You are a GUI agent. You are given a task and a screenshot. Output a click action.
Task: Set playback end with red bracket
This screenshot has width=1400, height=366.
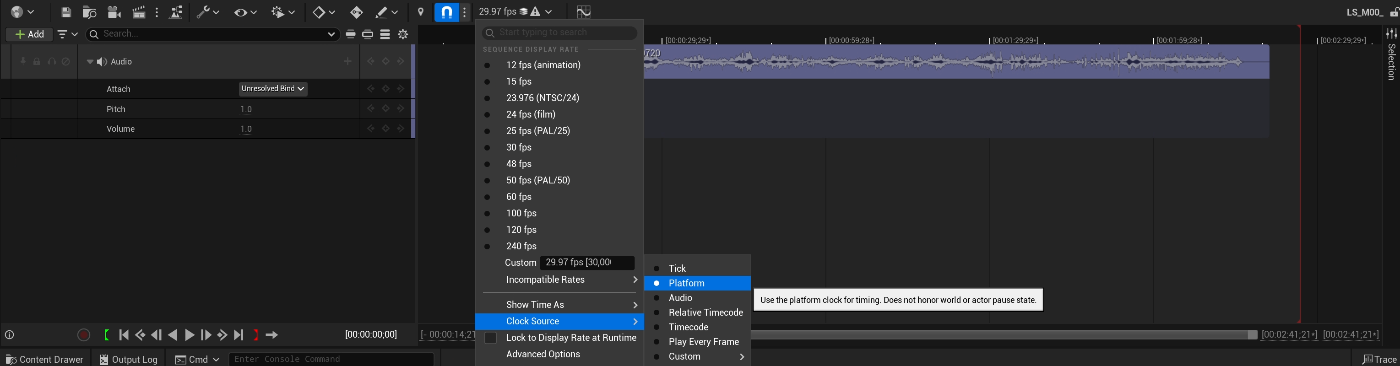(x=256, y=335)
